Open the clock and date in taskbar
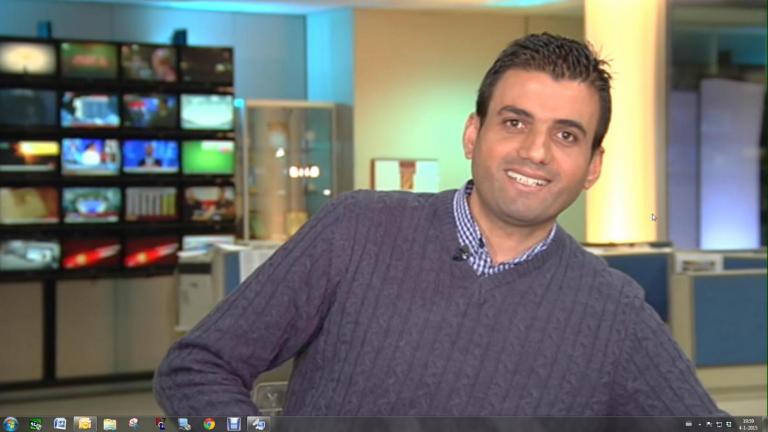Screen dimensions: 768x432 pyautogui.click(x=747, y=424)
